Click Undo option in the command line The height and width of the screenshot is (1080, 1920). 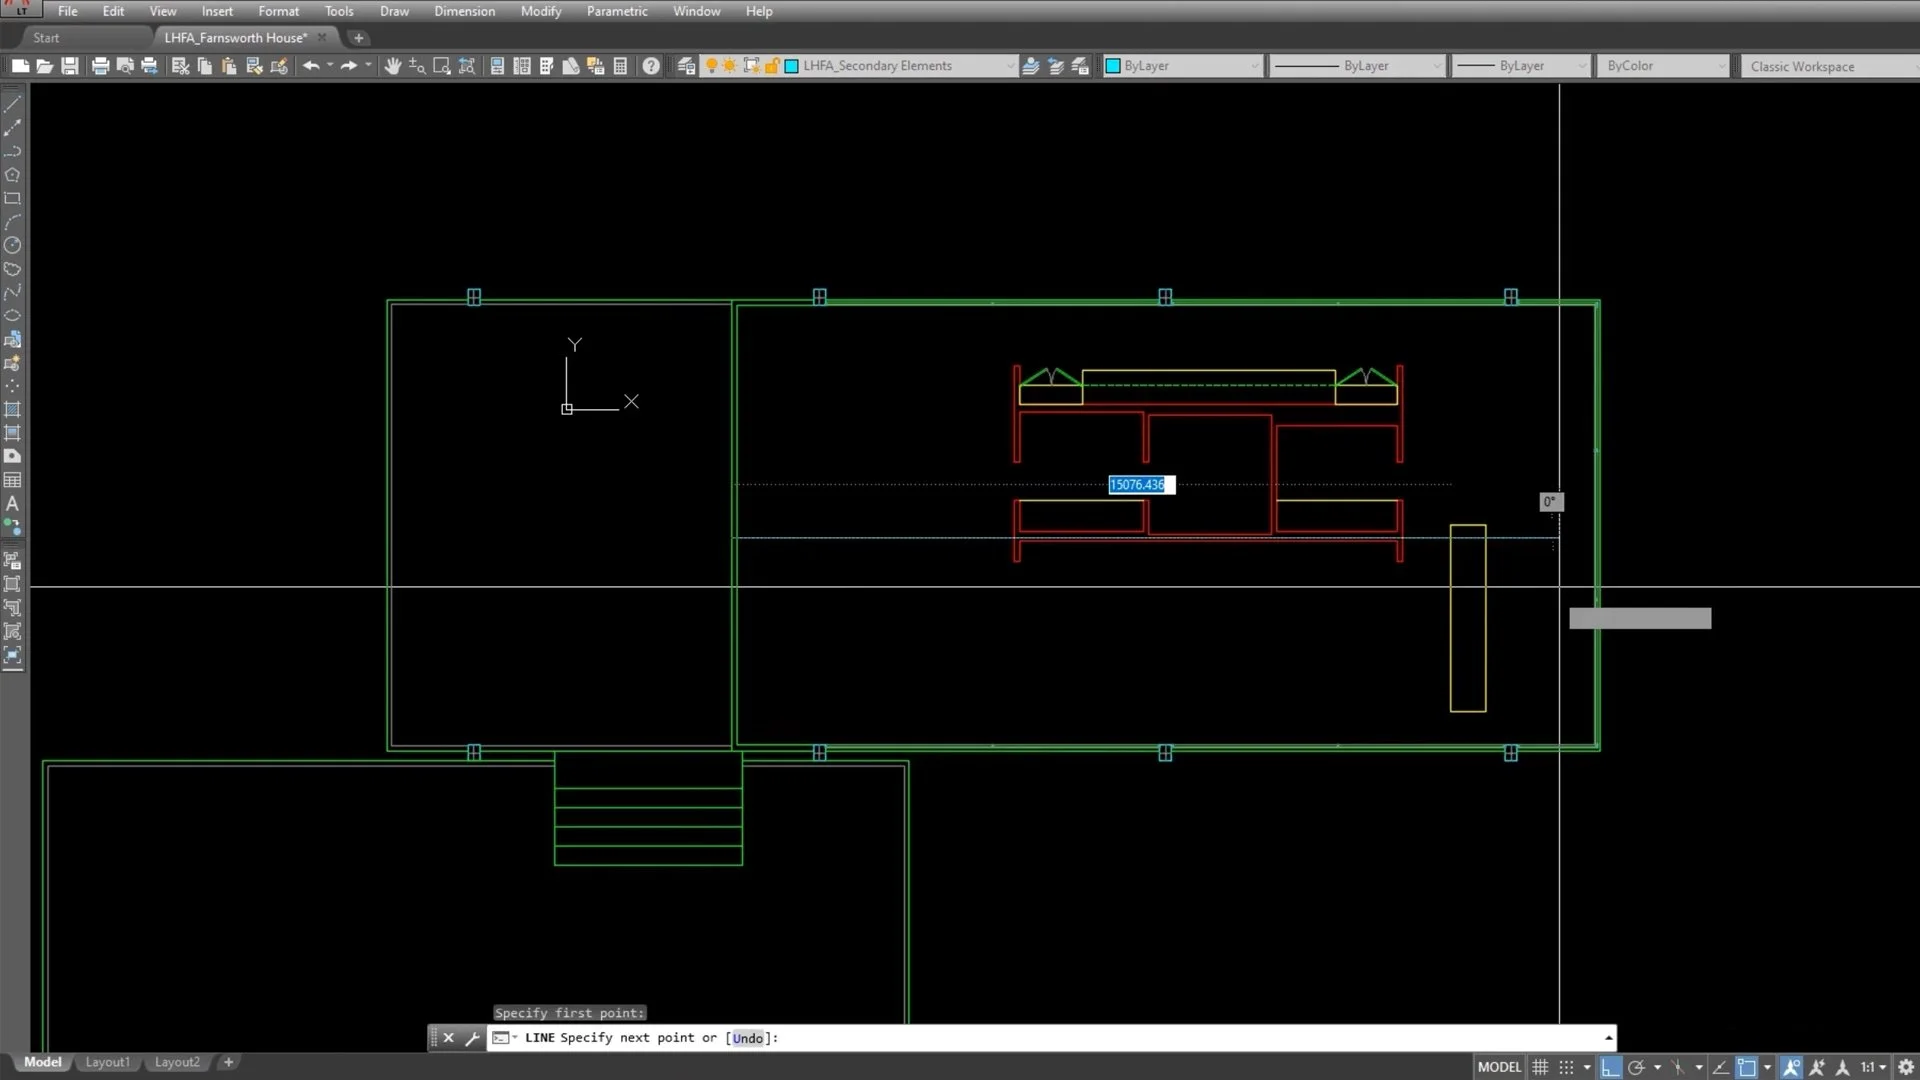(x=747, y=1038)
